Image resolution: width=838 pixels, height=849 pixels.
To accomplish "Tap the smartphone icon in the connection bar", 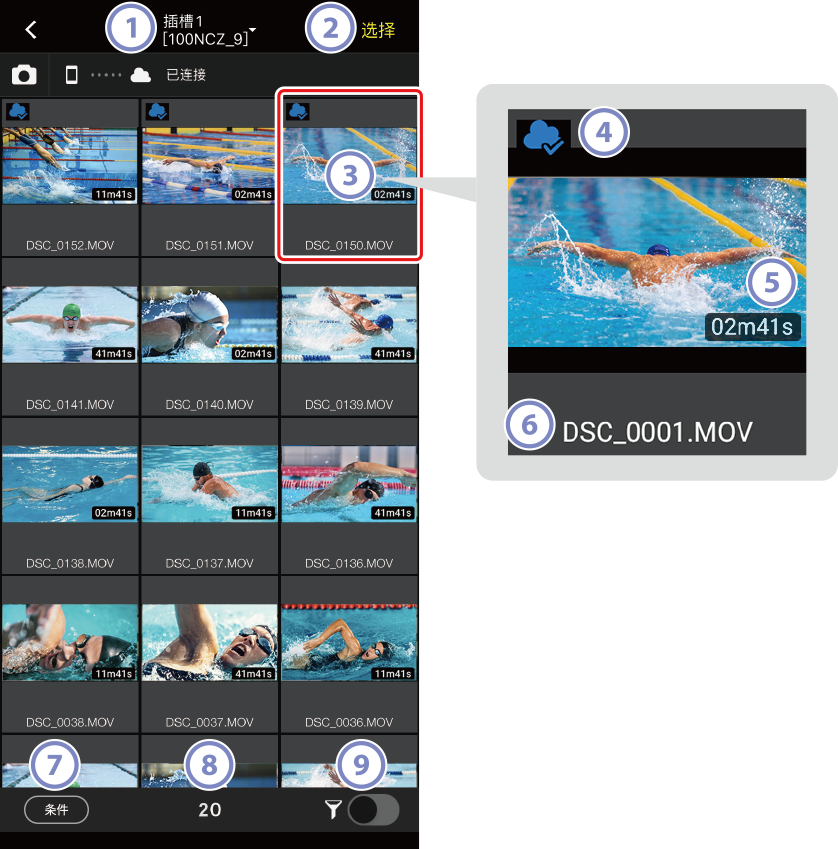I will click(x=71, y=75).
